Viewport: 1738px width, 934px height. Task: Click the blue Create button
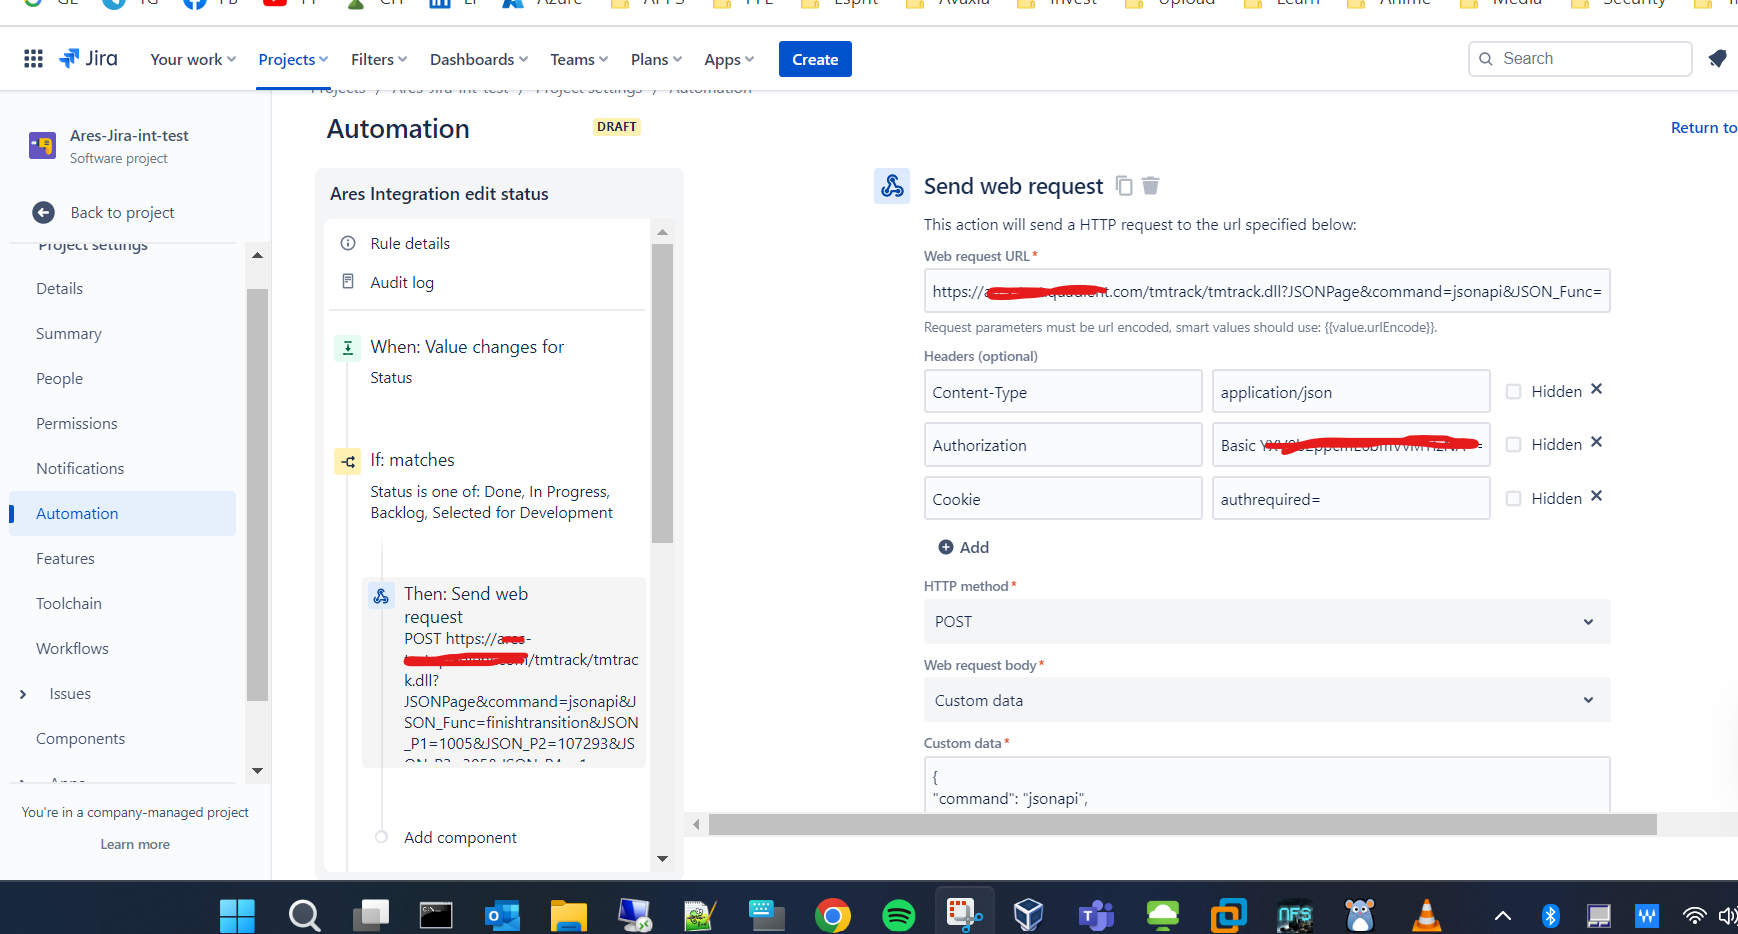coord(815,60)
